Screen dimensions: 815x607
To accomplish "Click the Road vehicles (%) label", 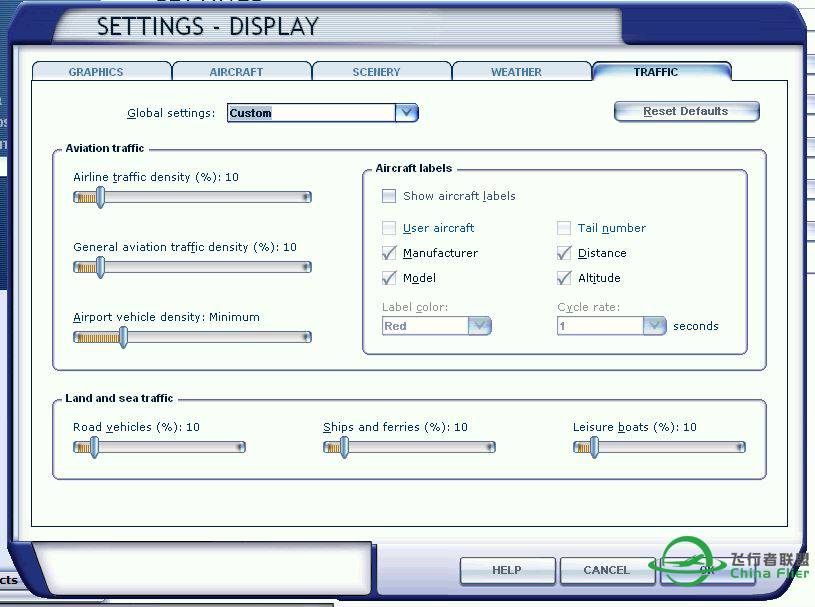I will pyautogui.click(x=136, y=427).
